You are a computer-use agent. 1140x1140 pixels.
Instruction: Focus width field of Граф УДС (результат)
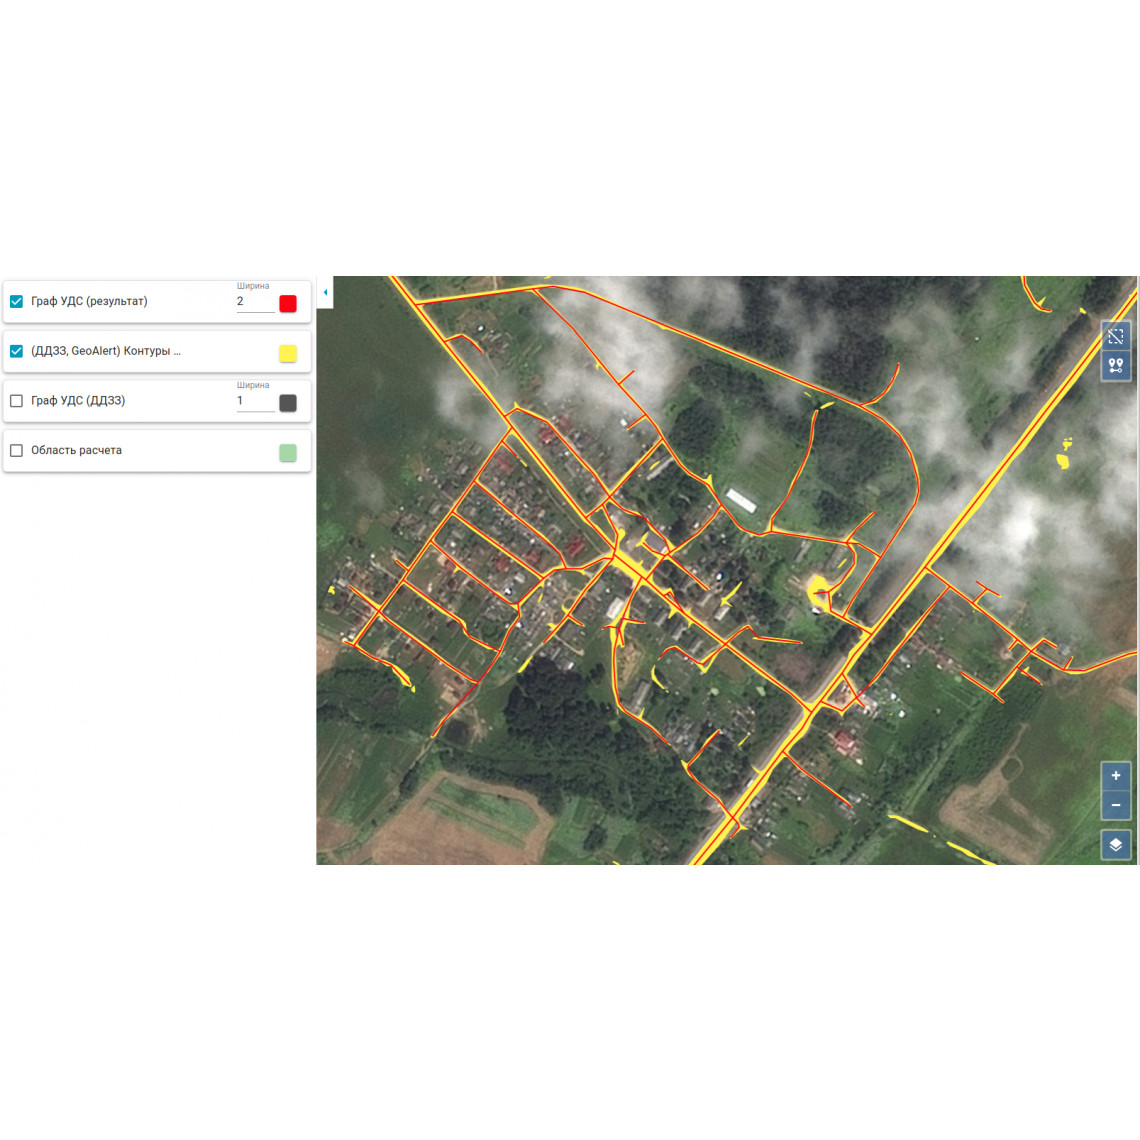coord(255,302)
